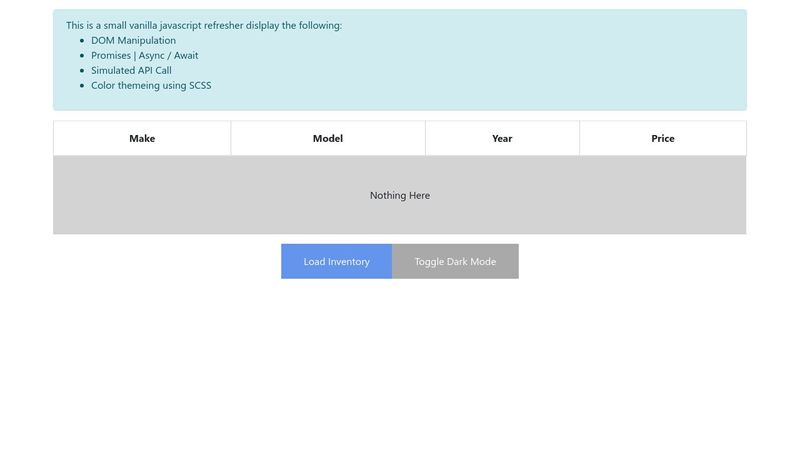The height and width of the screenshot is (450, 800).
Task: Click the Simulated API Call list item
Action: click(131, 70)
